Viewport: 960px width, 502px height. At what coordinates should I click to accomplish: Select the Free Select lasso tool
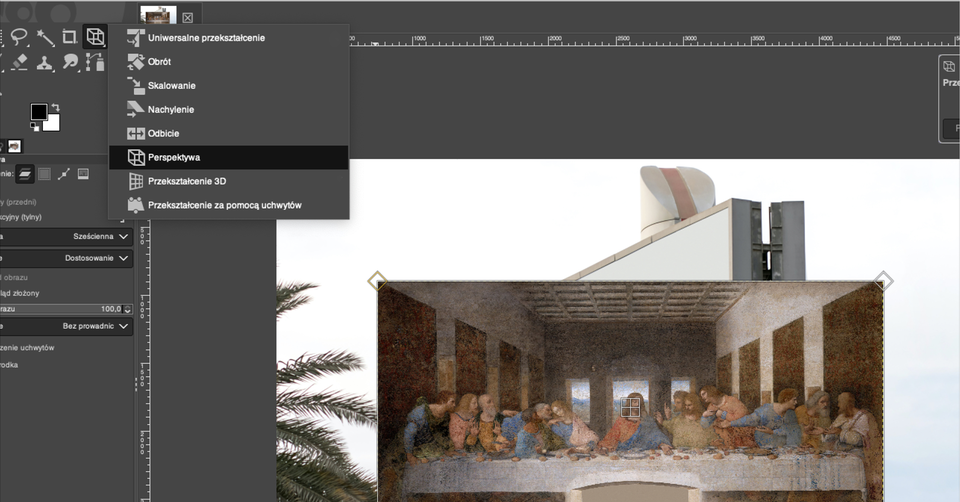19,38
